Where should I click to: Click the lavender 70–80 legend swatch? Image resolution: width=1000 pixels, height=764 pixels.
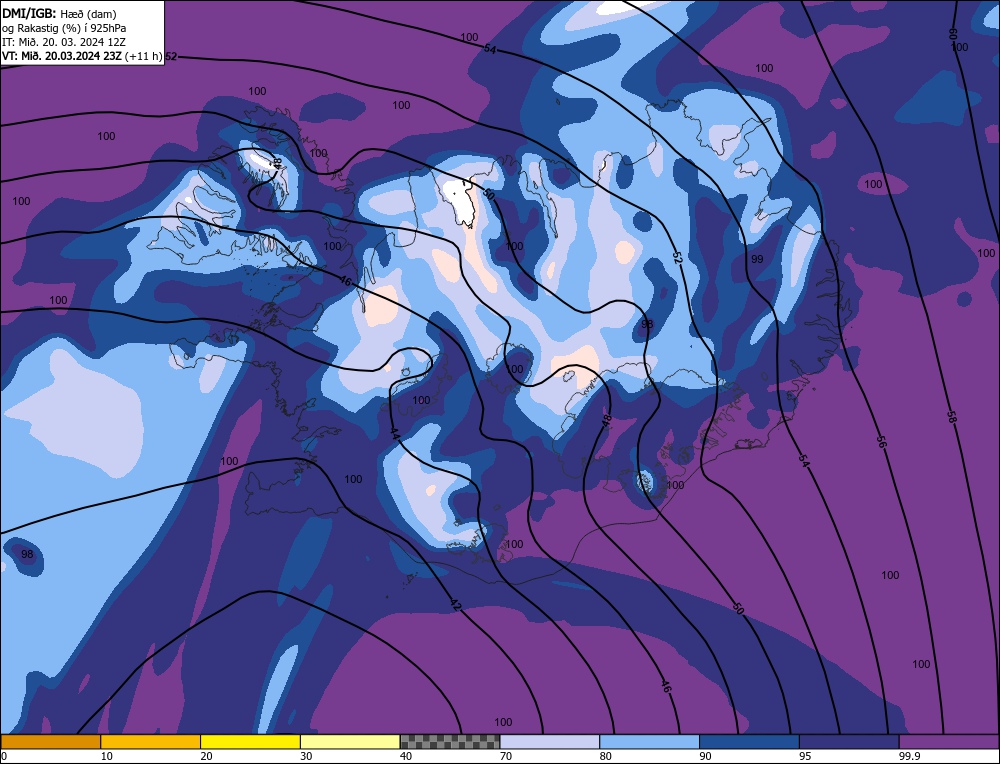point(550,741)
